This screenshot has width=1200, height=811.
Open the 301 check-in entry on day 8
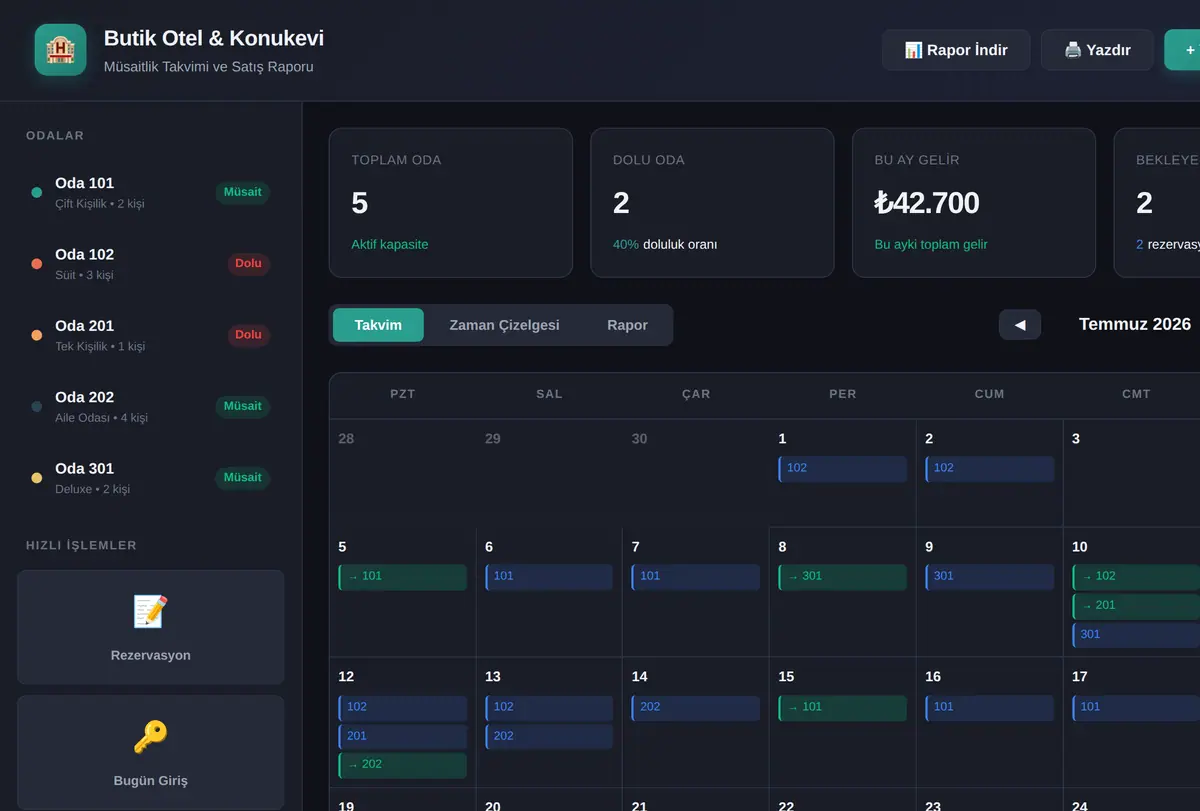pyautogui.click(x=843, y=577)
